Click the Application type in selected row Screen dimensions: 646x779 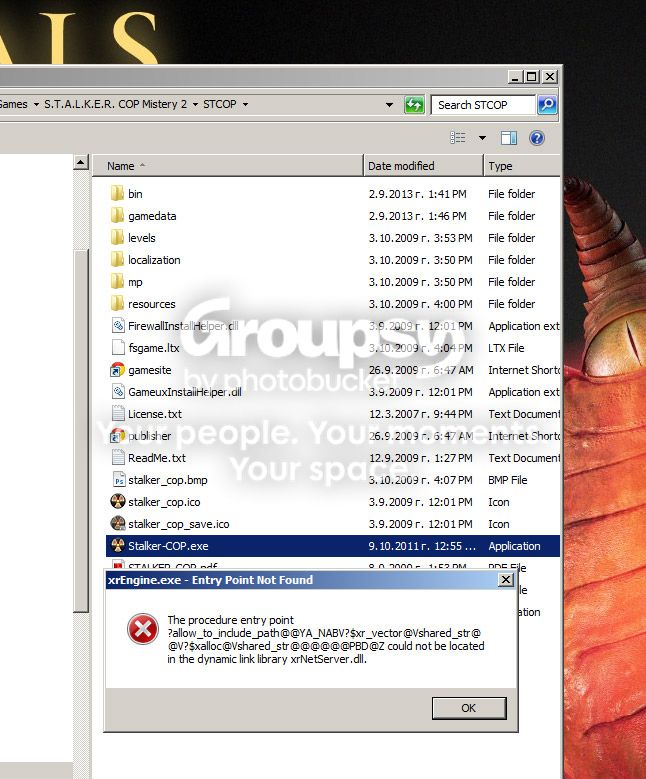[514, 546]
